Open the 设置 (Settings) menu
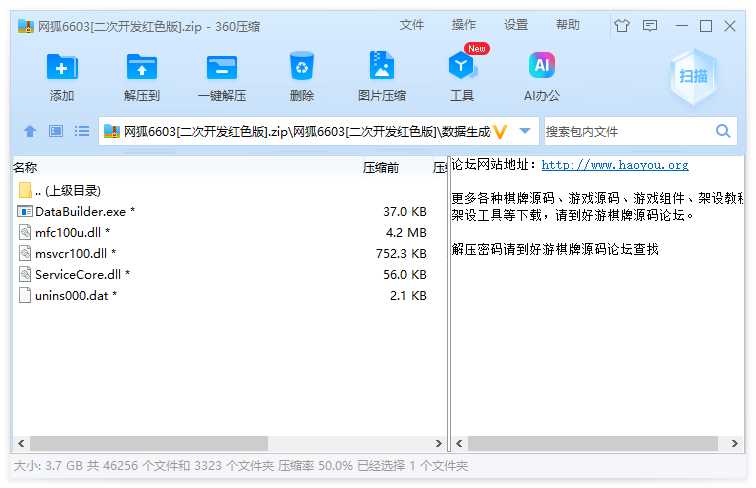 tap(516, 25)
